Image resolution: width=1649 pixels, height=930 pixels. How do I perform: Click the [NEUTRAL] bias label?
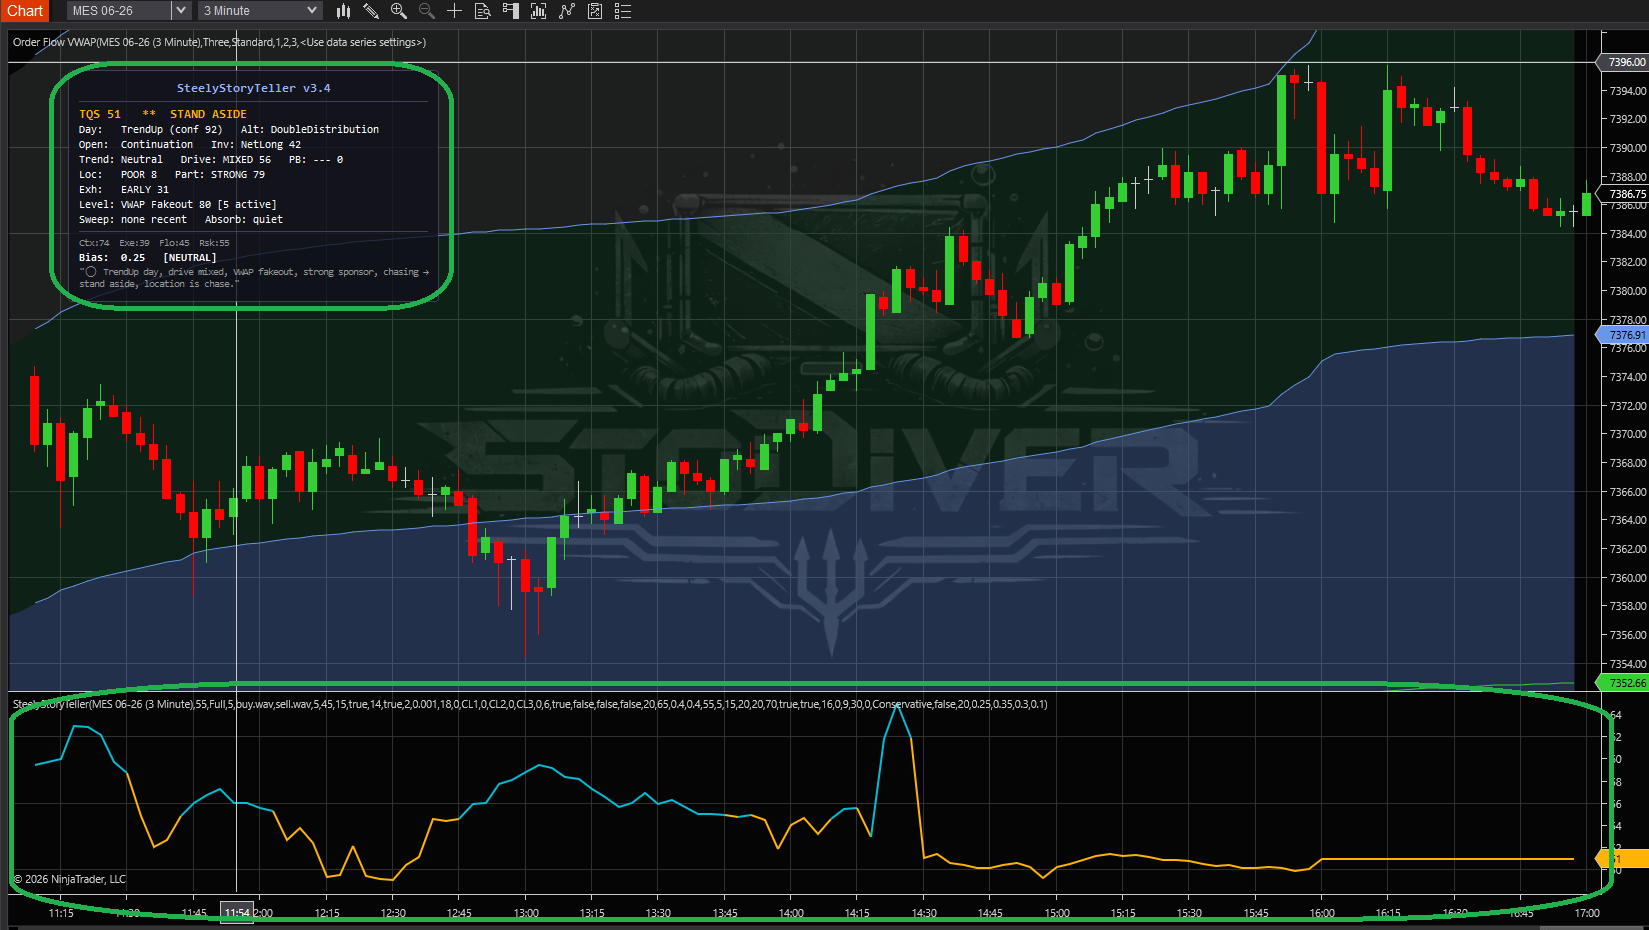point(190,258)
